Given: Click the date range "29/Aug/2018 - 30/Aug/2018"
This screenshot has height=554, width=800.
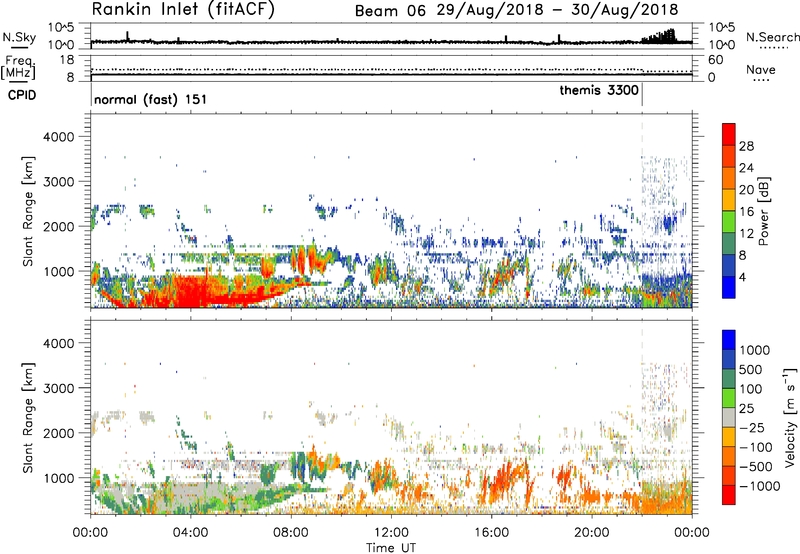Looking at the screenshot, I should tap(557, 10).
